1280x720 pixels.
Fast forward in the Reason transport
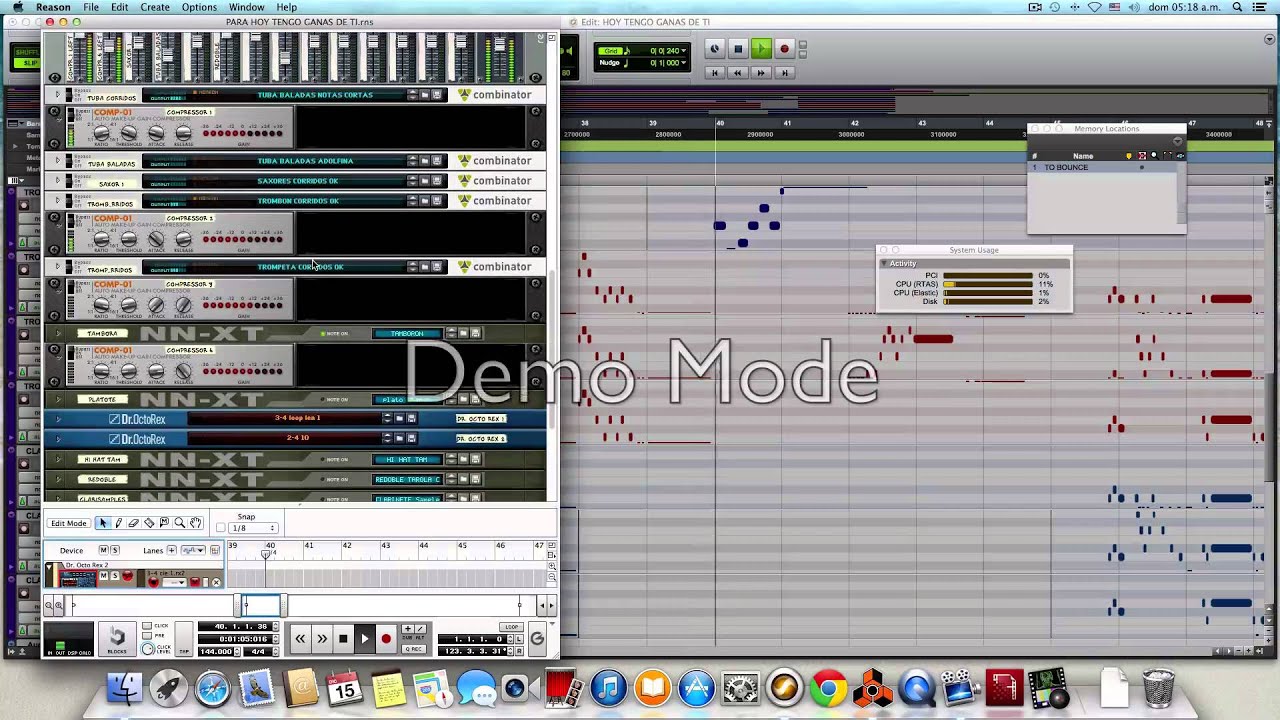(x=322, y=639)
